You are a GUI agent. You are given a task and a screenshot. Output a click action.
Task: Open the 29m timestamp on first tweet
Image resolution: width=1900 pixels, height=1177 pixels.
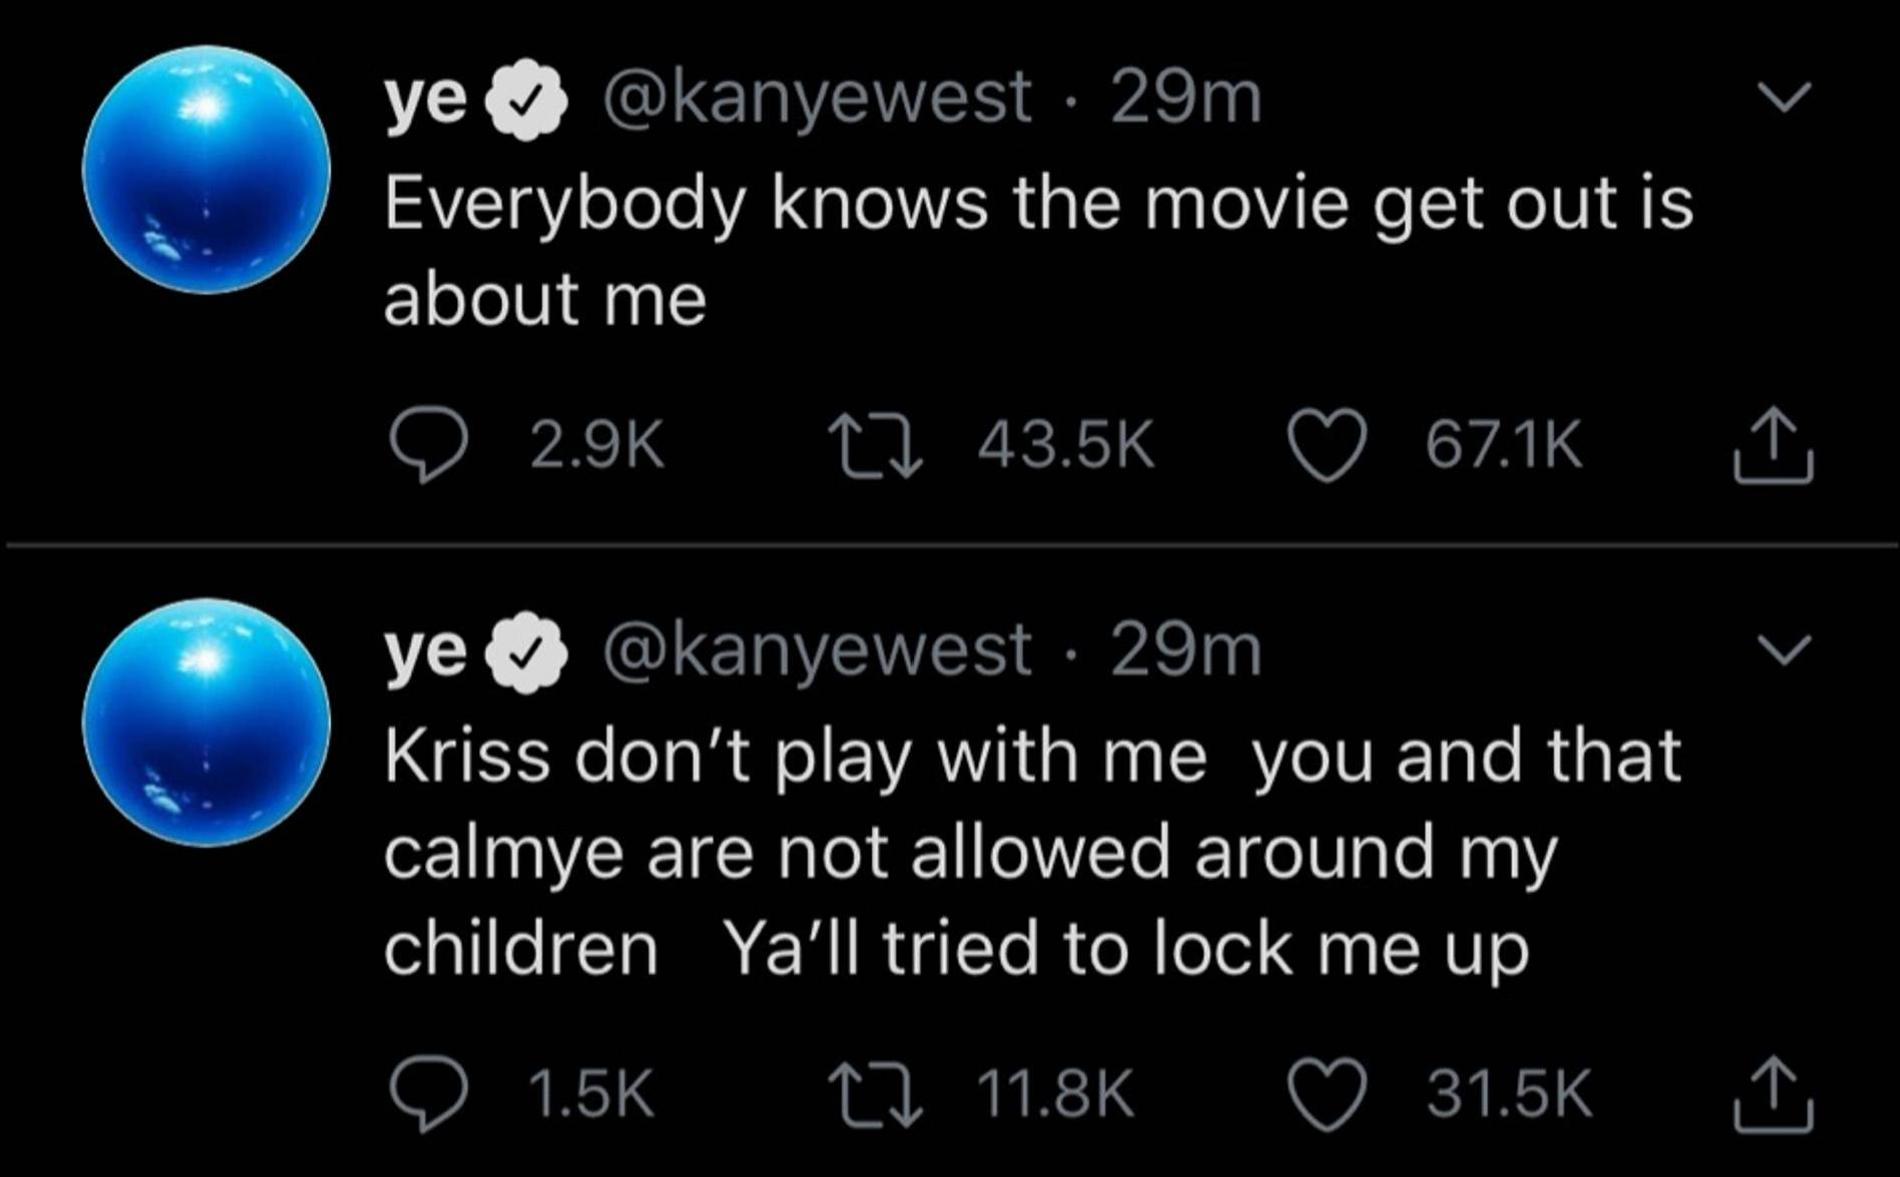click(1186, 99)
